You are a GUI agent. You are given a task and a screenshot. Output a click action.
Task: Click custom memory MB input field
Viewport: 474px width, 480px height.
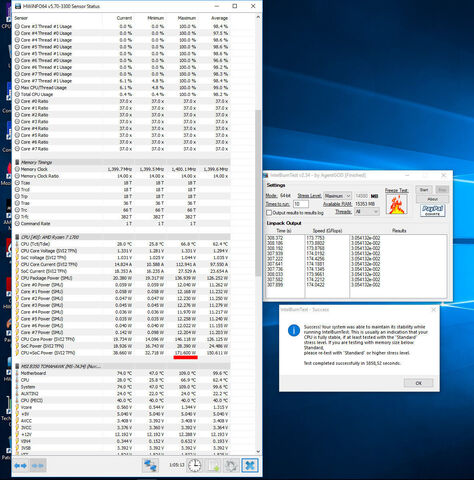pos(361,196)
